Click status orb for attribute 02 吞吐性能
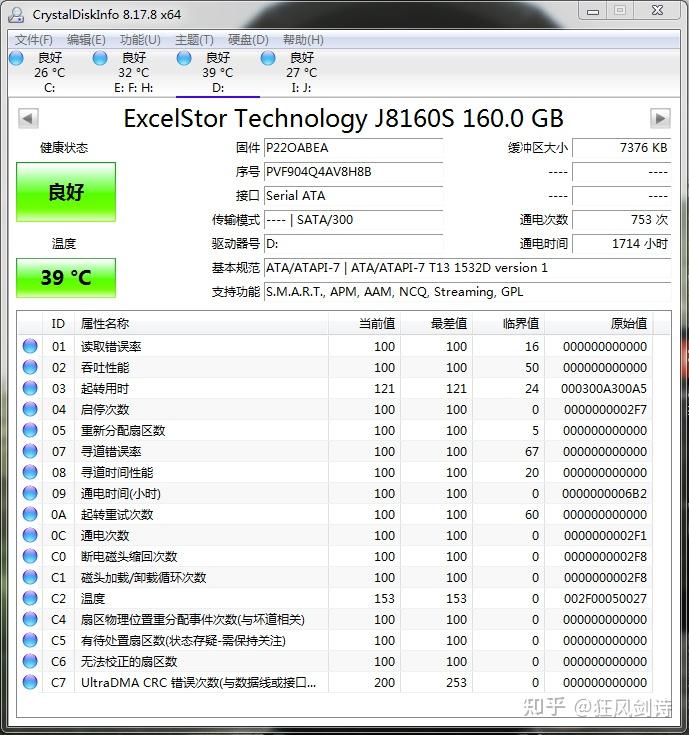The width and height of the screenshot is (689, 735). pos(30,368)
